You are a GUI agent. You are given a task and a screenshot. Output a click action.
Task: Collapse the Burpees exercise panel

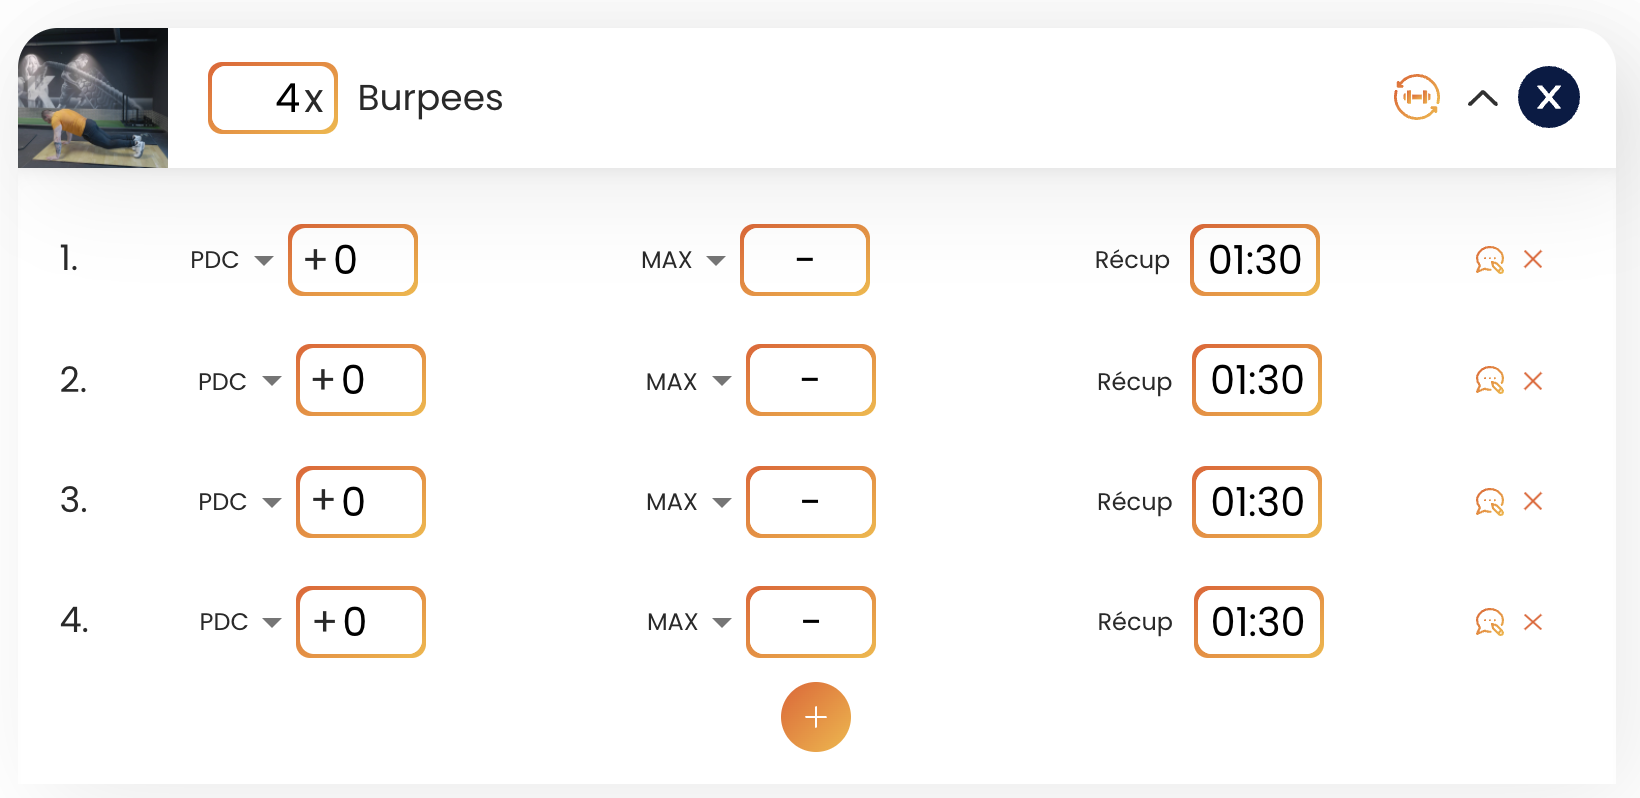point(1483,98)
